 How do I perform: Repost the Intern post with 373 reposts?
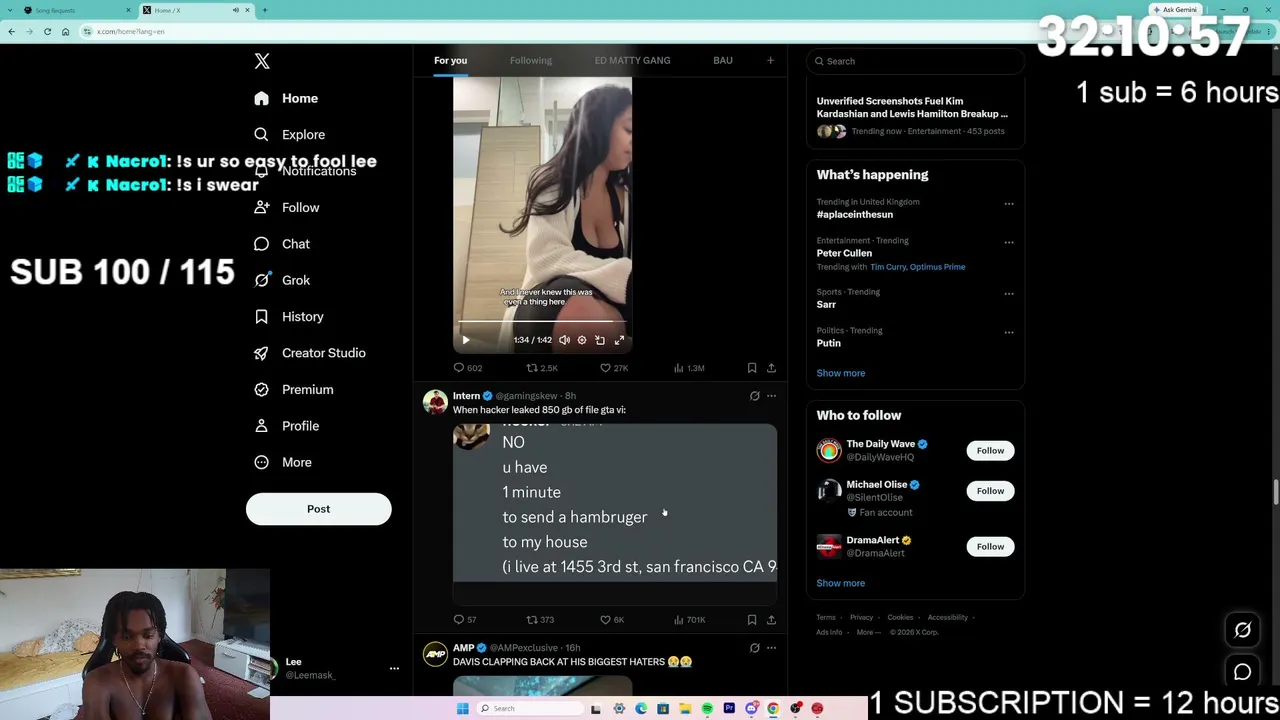(x=539, y=620)
